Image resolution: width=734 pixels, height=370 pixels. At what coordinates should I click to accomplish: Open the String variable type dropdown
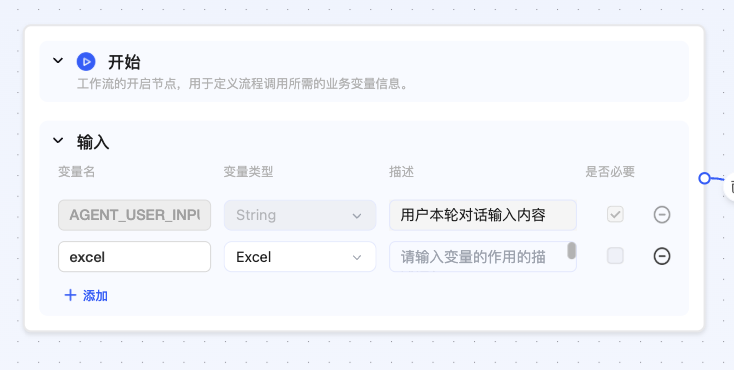[300, 215]
